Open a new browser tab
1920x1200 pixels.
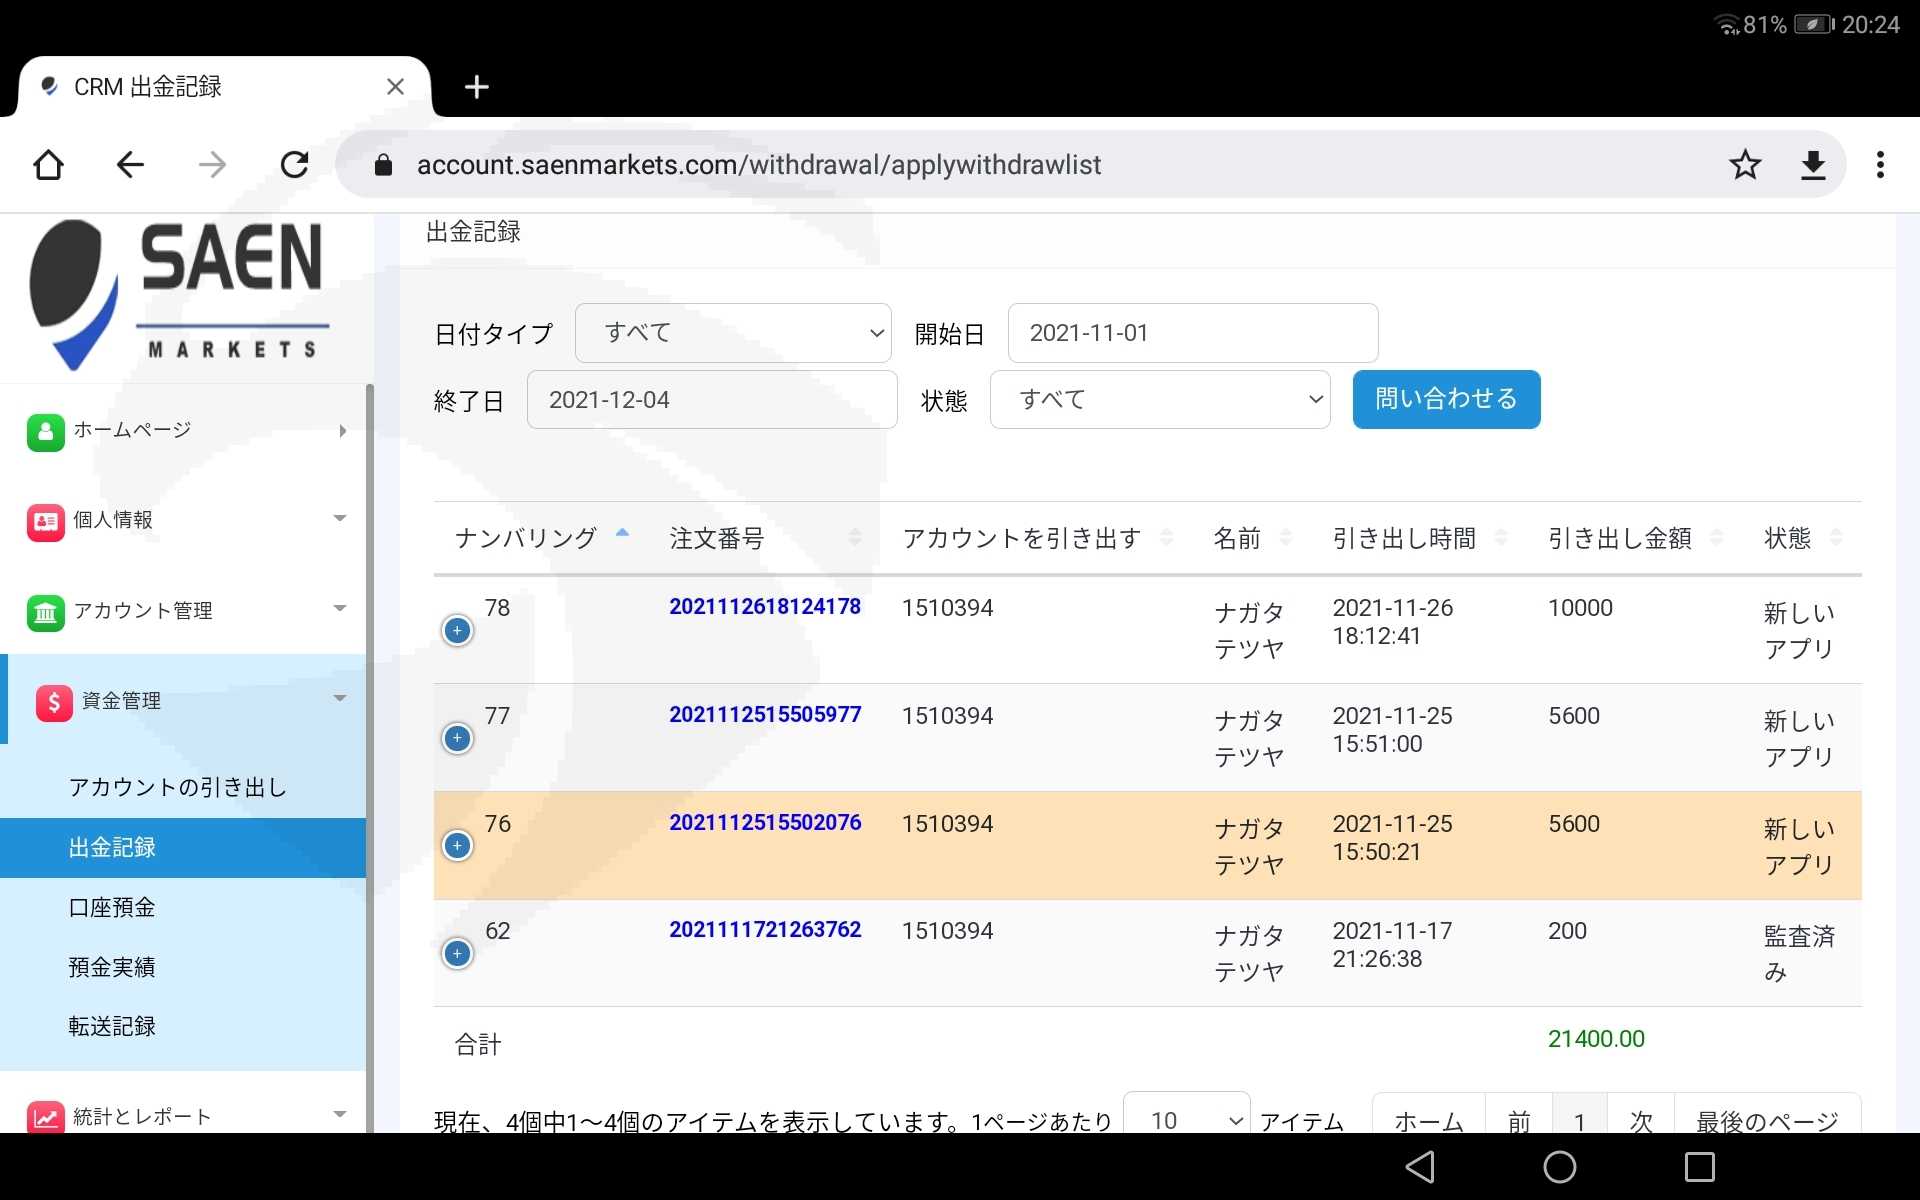pyautogui.click(x=476, y=87)
